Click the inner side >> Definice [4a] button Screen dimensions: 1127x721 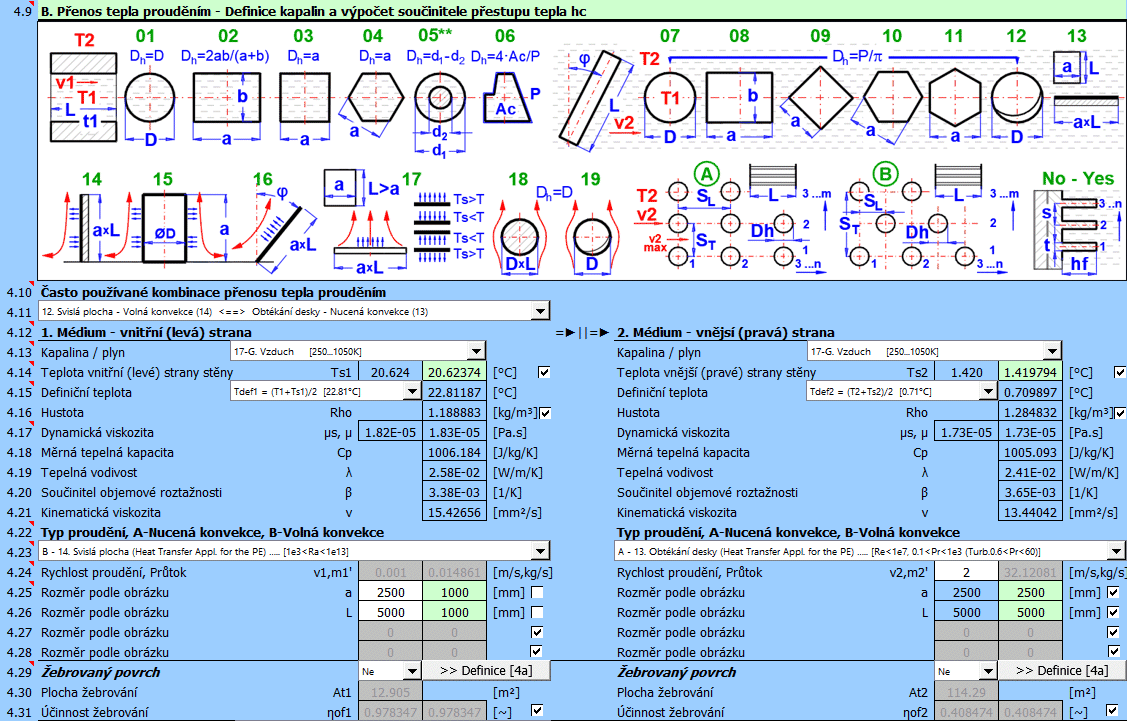[x=485, y=671]
